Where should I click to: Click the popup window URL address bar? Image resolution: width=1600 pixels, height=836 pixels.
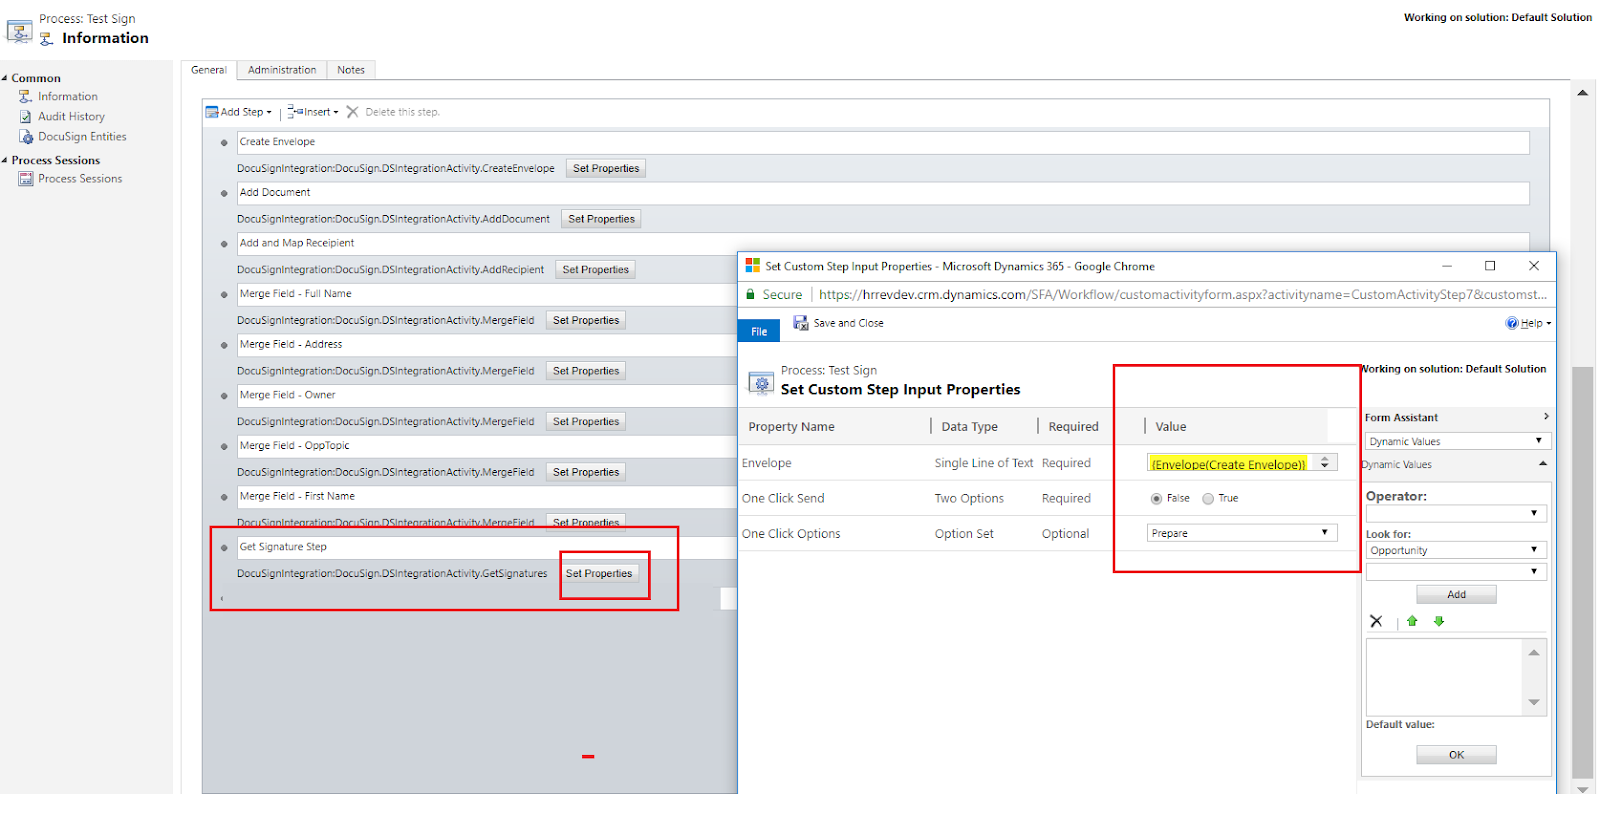click(x=1182, y=295)
